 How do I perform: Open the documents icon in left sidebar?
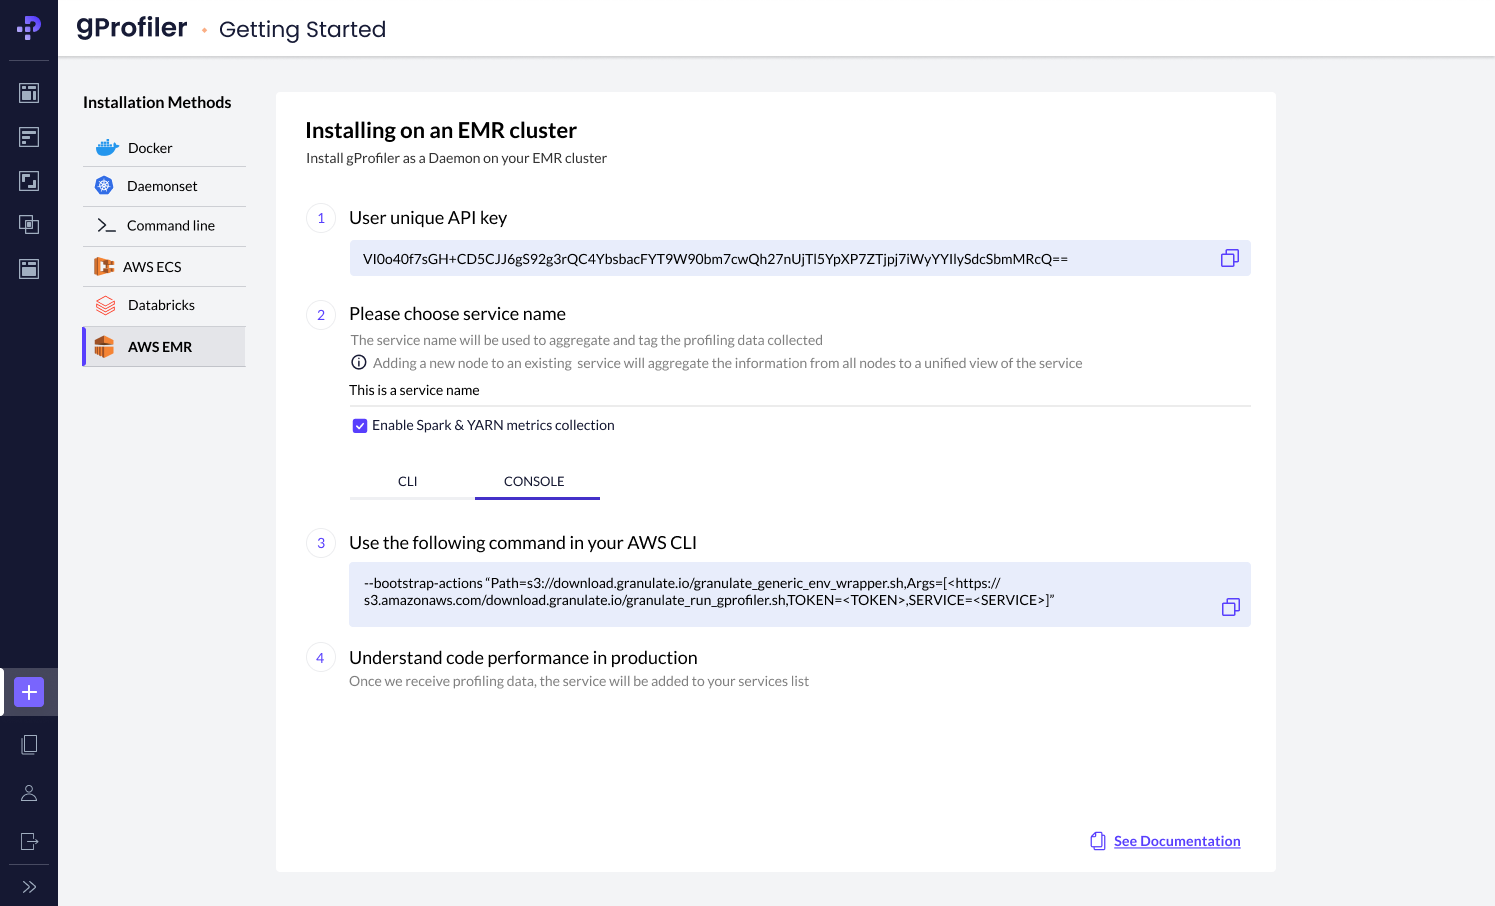point(29,744)
